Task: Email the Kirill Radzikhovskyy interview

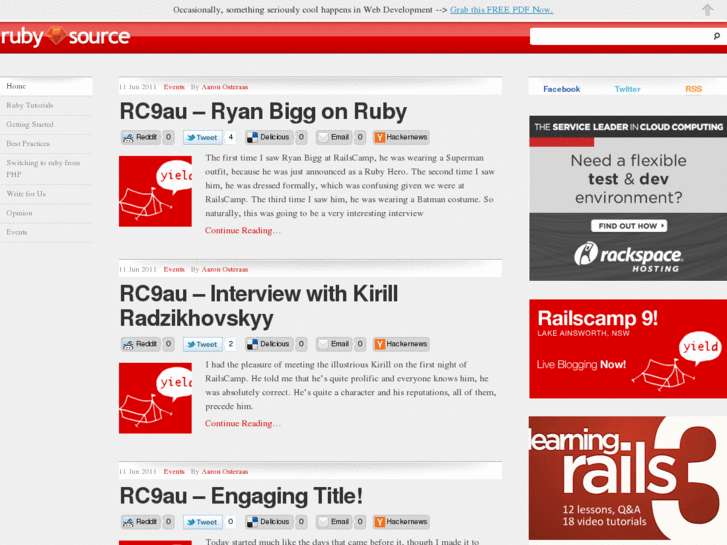Action: coord(334,344)
